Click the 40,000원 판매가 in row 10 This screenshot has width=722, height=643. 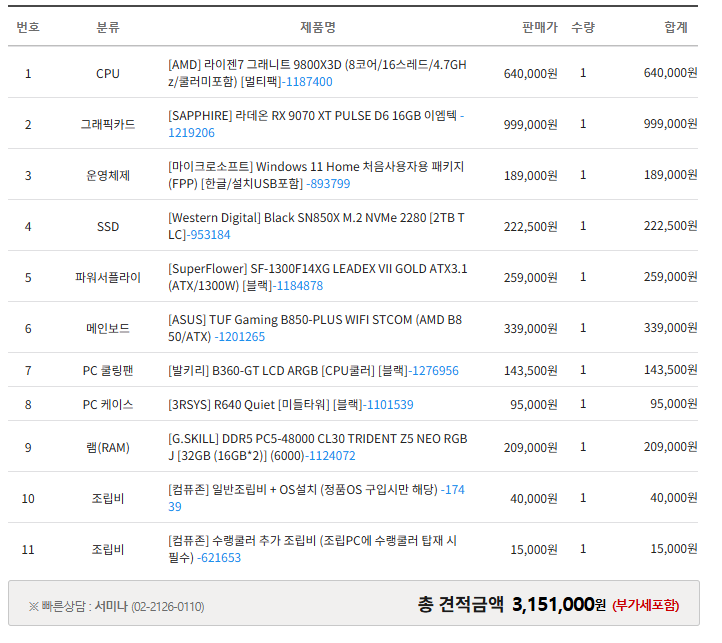tap(534, 499)
